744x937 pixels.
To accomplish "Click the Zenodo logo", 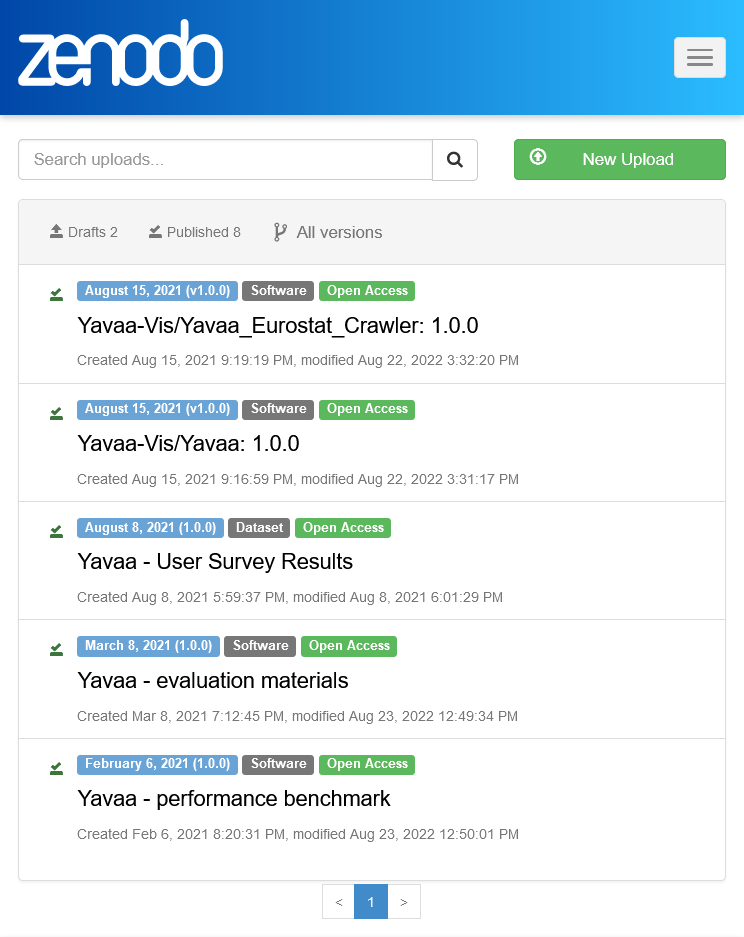I will [120, 54].
